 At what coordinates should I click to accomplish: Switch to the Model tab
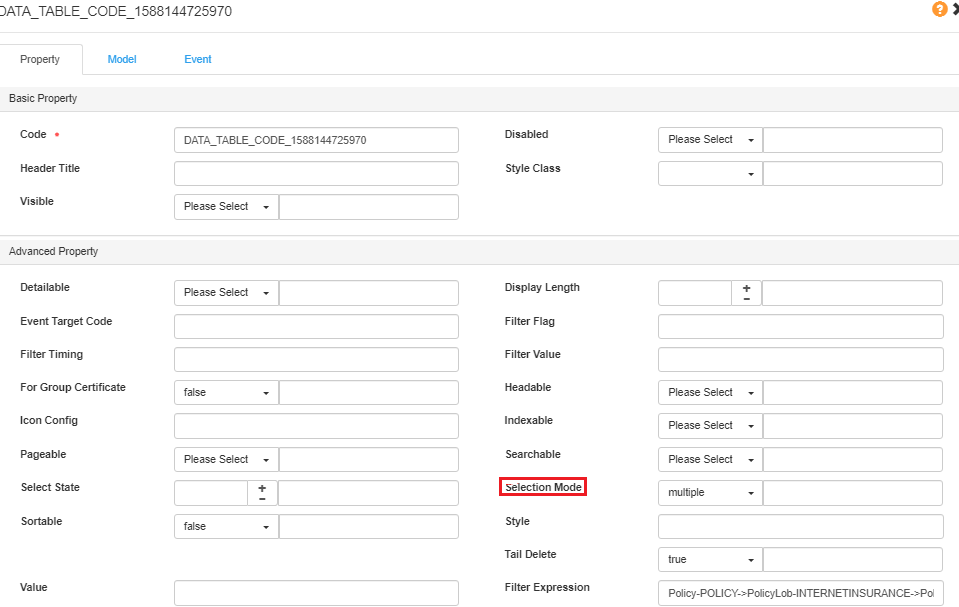122,59
